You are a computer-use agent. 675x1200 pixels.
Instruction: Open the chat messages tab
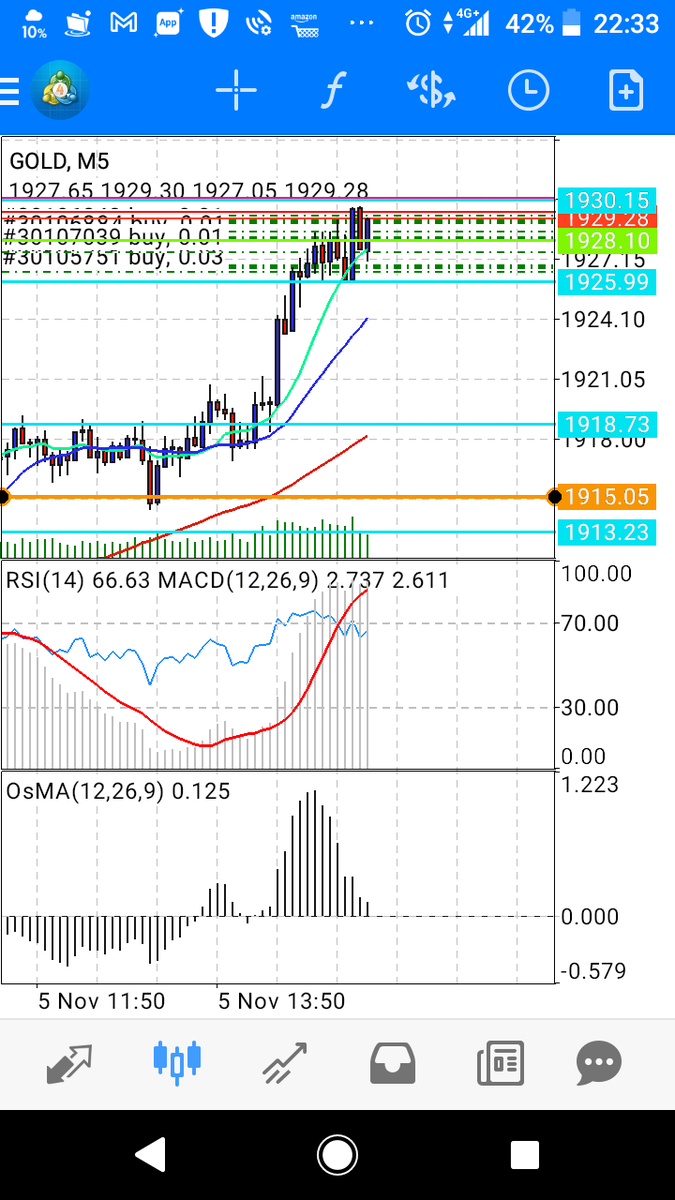tap(599, 1063)
